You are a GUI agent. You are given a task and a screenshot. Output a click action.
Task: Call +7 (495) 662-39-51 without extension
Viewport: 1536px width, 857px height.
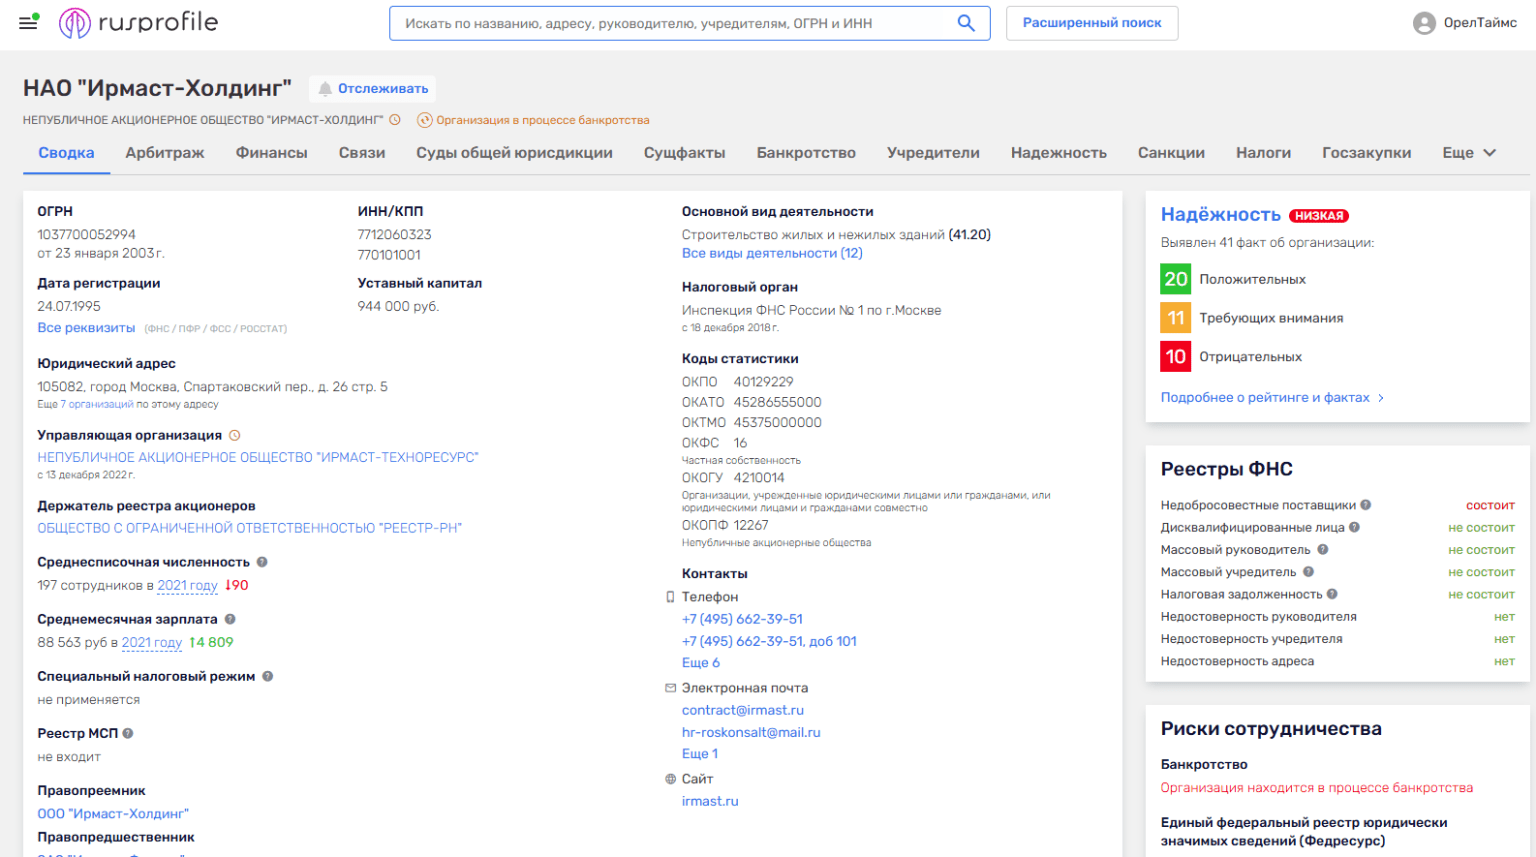pyautogui.click(x=742, y=620)
